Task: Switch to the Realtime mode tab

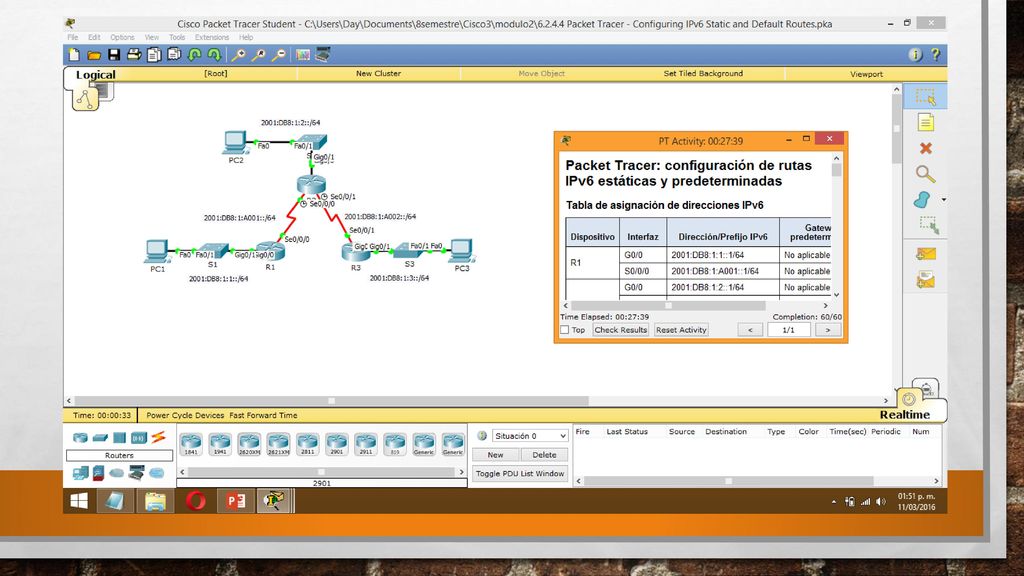Action: click(x=904, y=415)
